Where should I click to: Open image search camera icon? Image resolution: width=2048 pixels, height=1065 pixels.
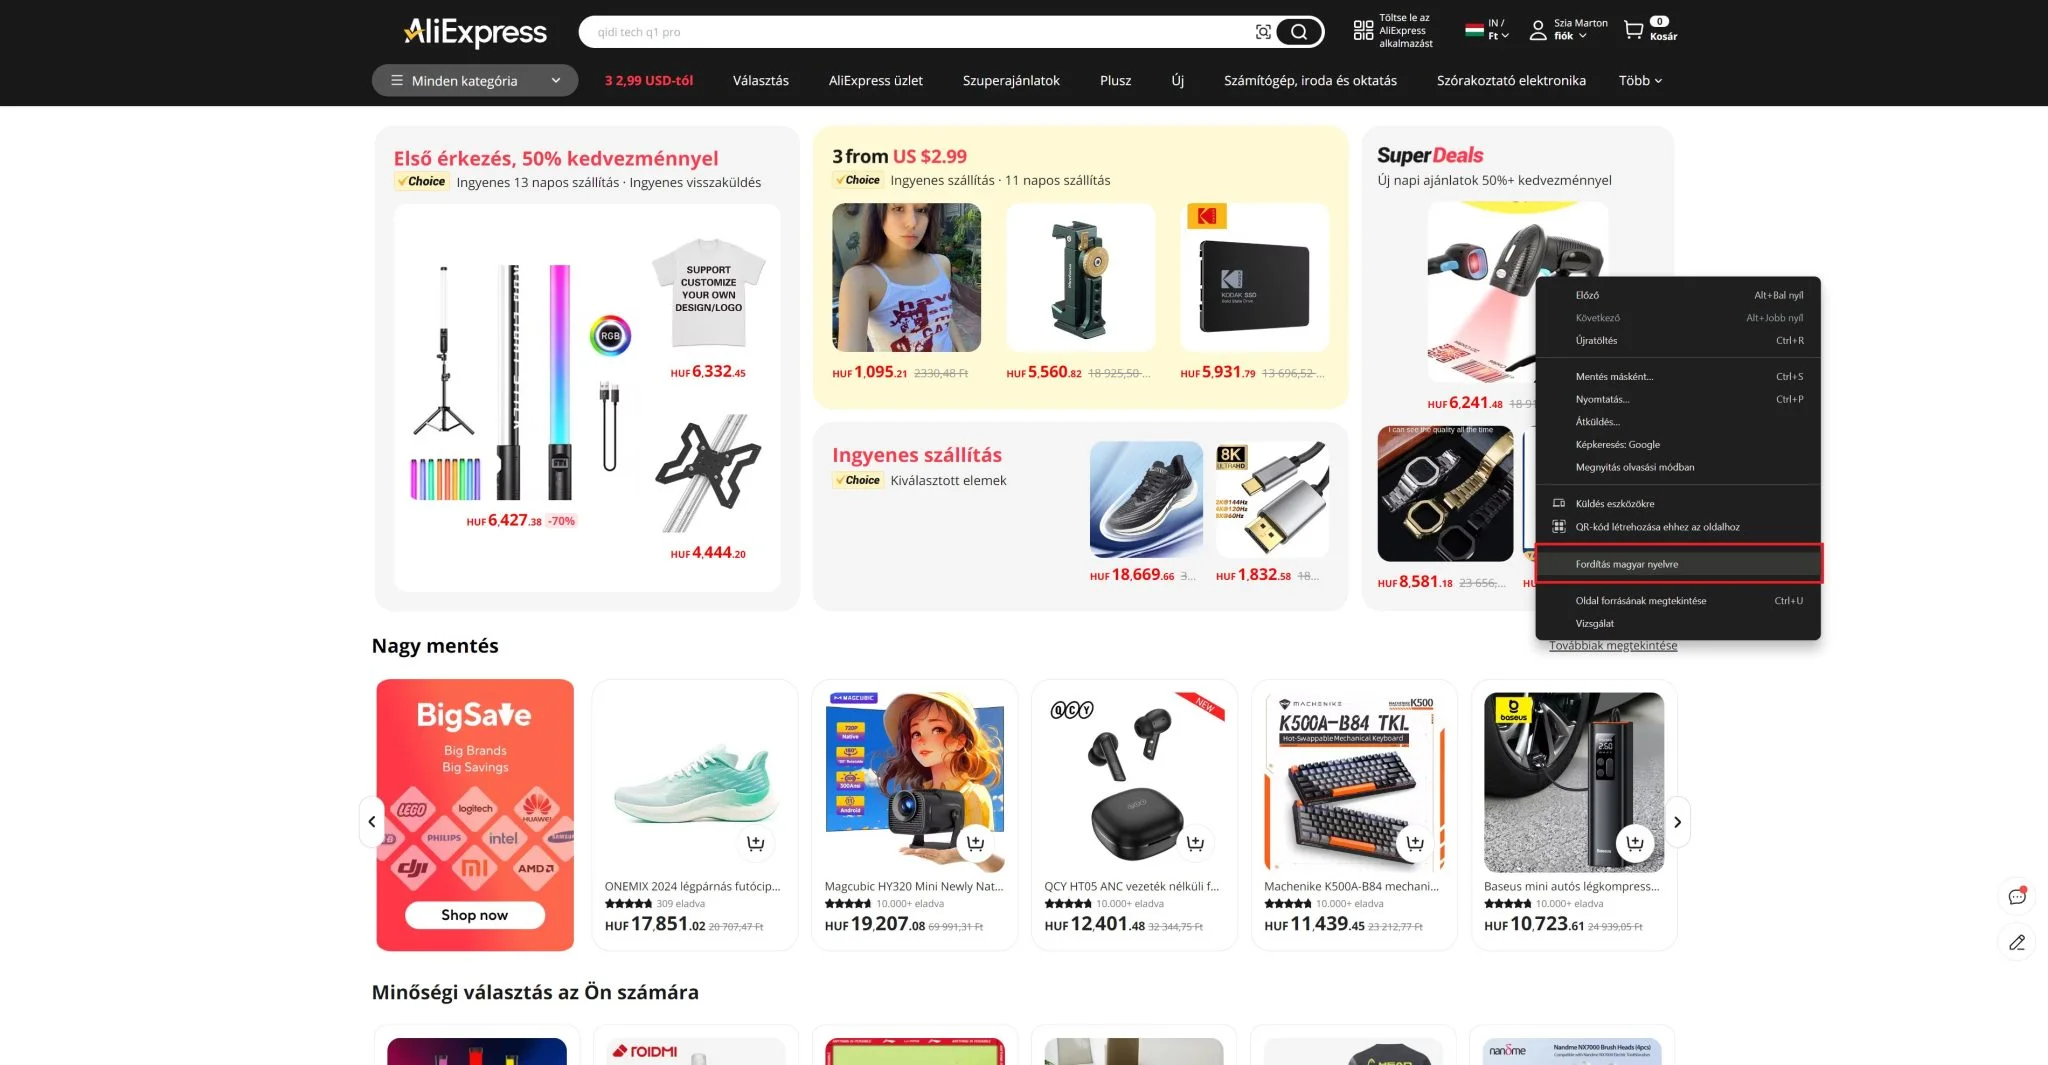pos(1263,32)
